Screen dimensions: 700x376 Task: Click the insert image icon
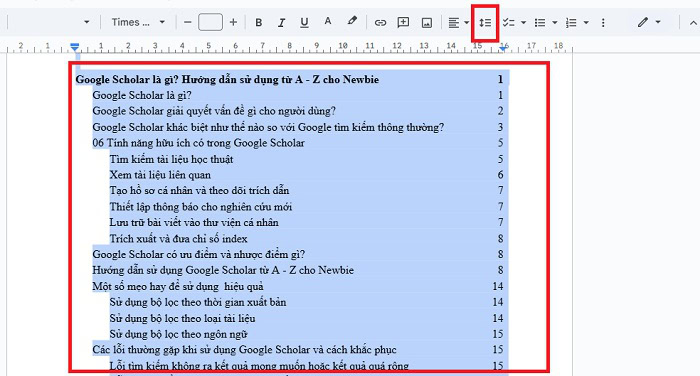click(427, 22)
